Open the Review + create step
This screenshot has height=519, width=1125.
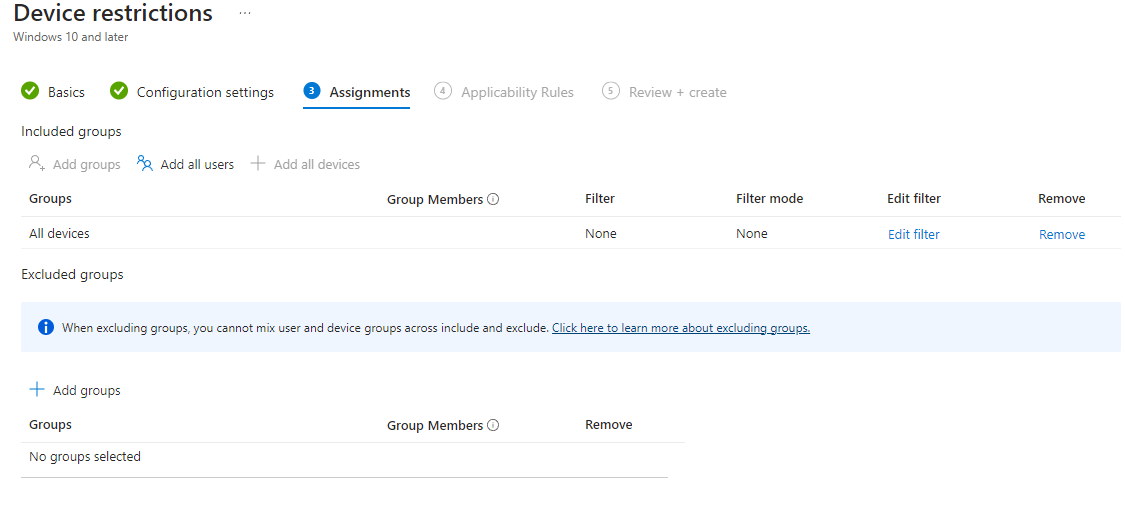pos(677,92)
